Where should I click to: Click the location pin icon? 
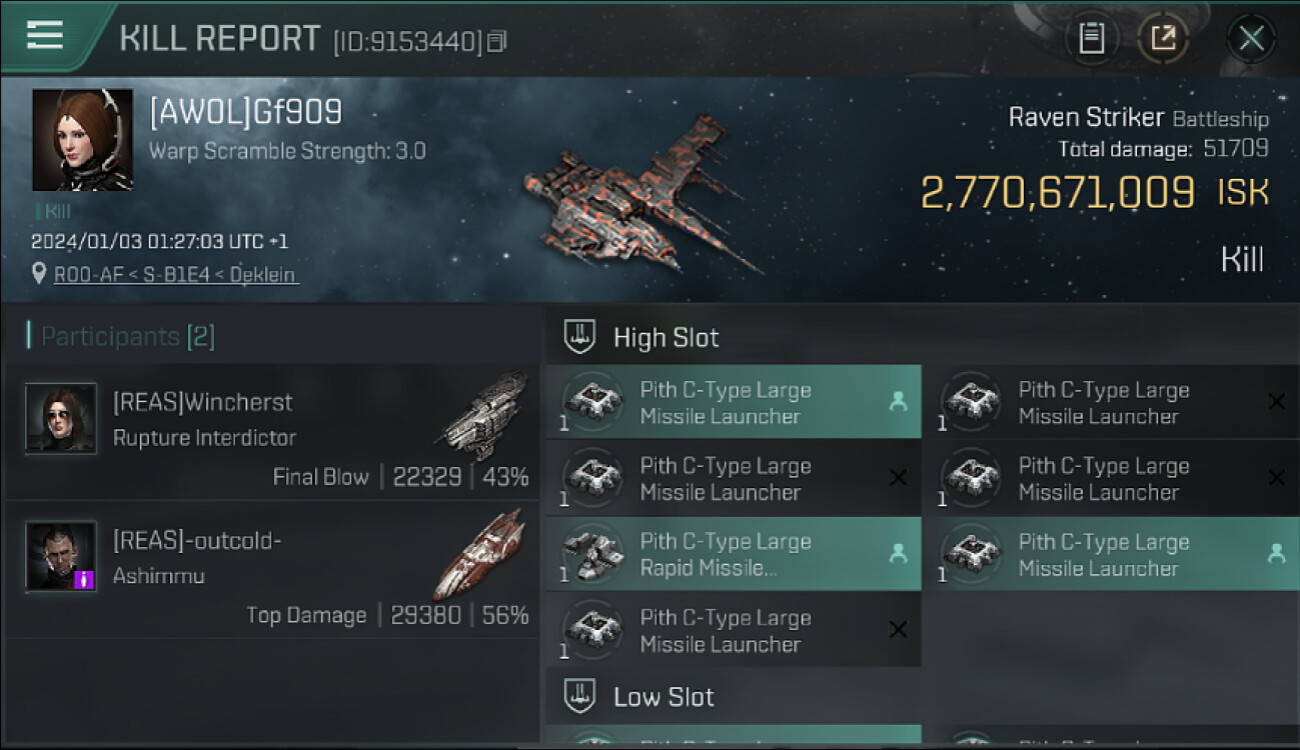pyautogui.click(x=39, y=274)
